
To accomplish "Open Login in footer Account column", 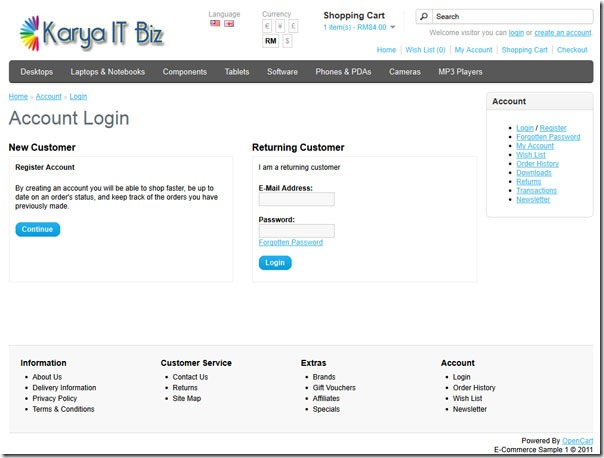I will (461, 377).
